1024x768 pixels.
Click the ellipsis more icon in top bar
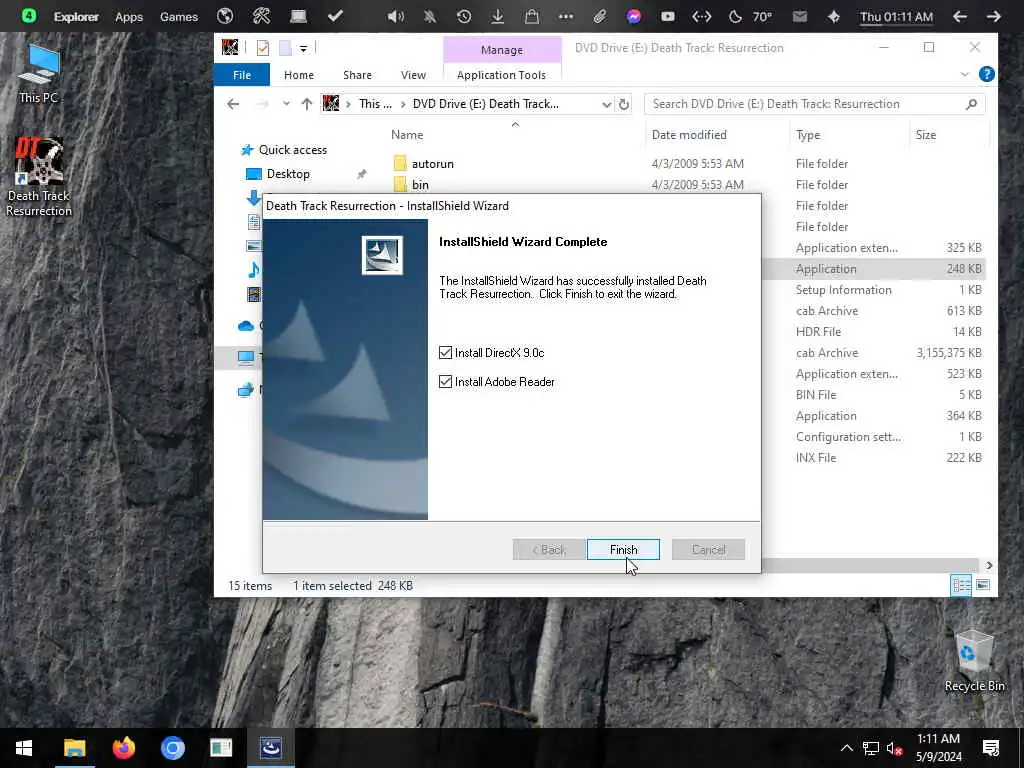pos(566,16)
